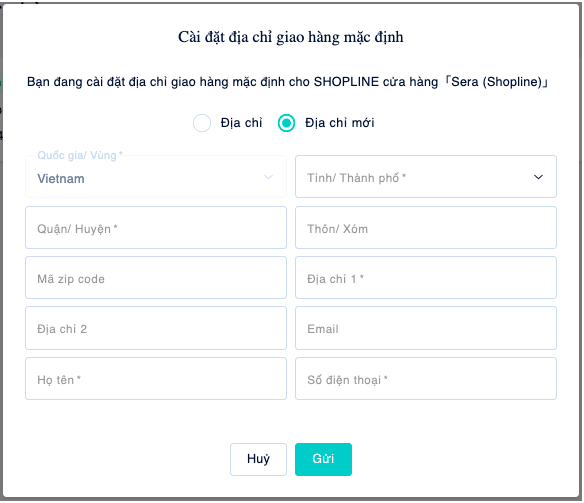584x503 pixels.
Task: Open the Quốc gia/ Vùng dropdown showing Vietnam
Action: [x=156, y=176]
